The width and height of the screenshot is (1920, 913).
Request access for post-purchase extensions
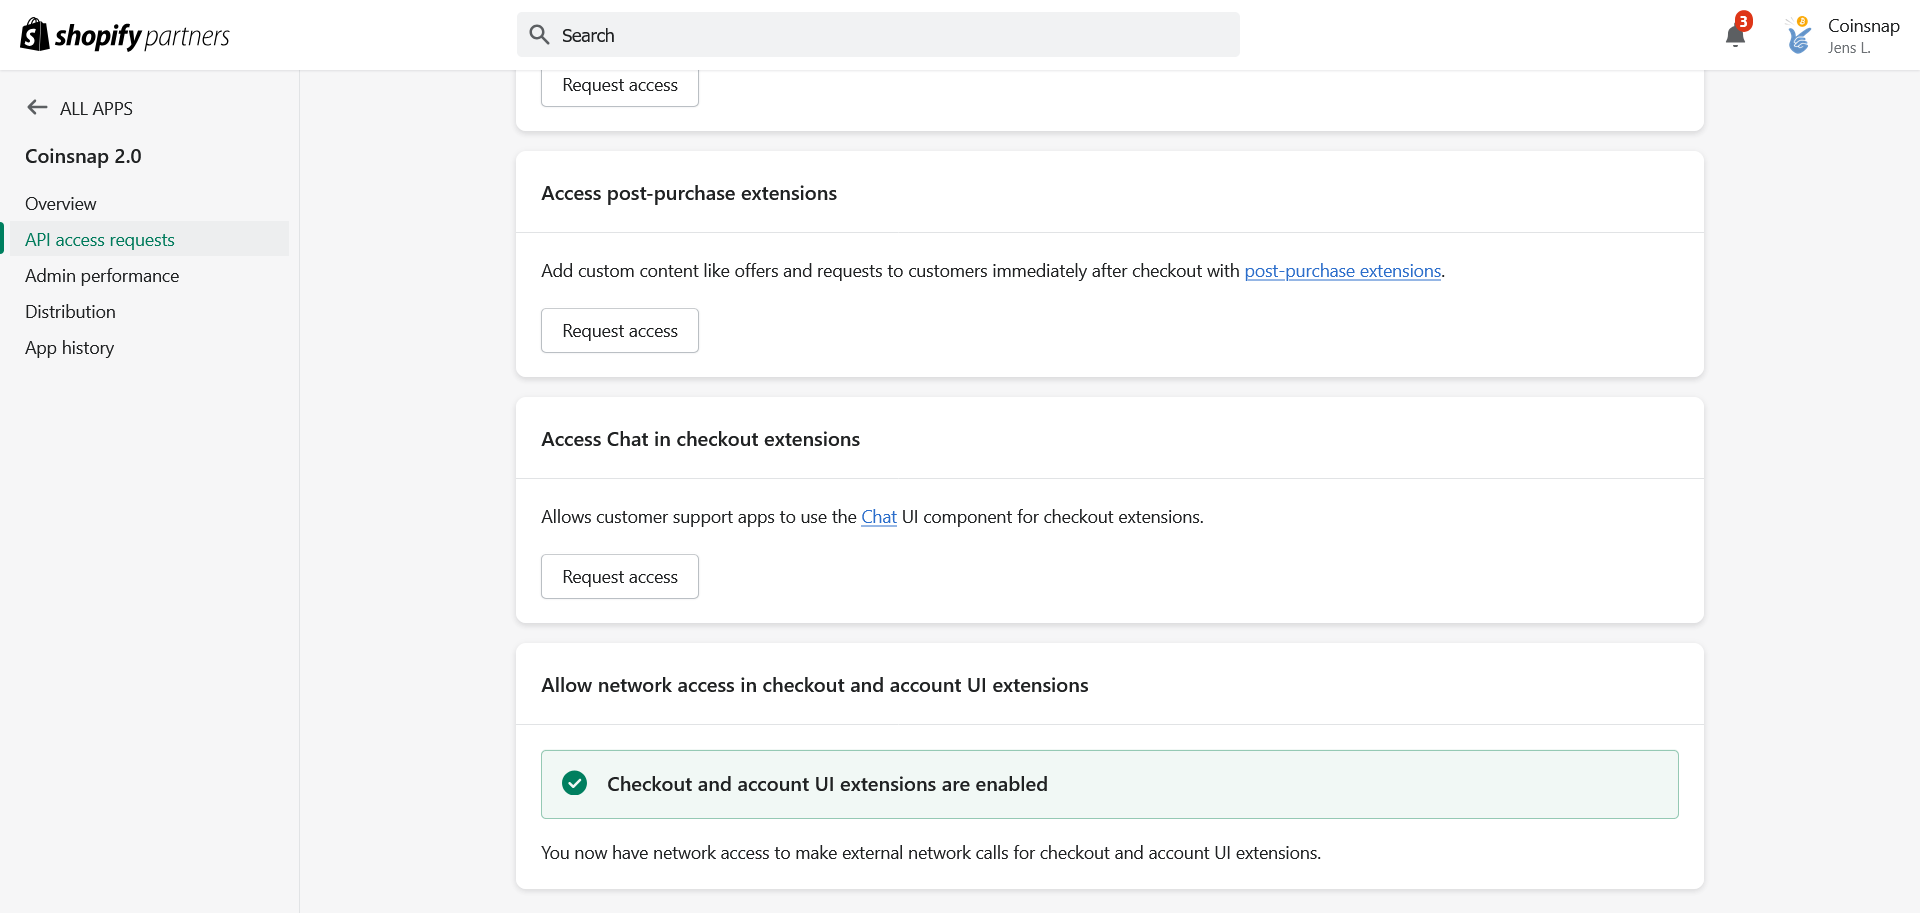coord(619,331)
